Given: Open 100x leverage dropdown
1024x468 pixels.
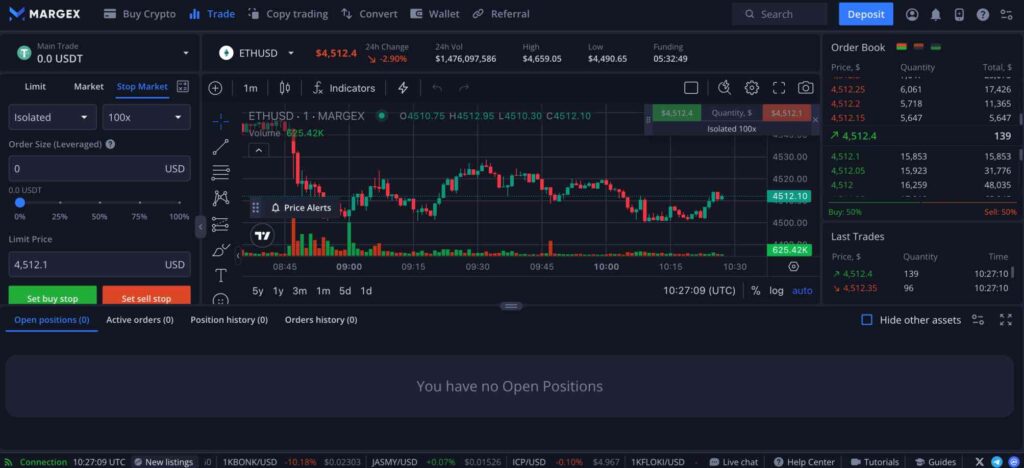Looking at the screenshot, I should click(x=146, y=117).
